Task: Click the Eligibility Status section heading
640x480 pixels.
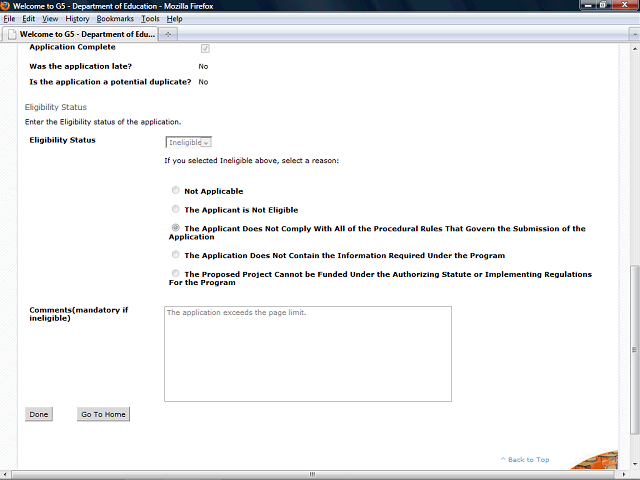Action: pos(56,107)
